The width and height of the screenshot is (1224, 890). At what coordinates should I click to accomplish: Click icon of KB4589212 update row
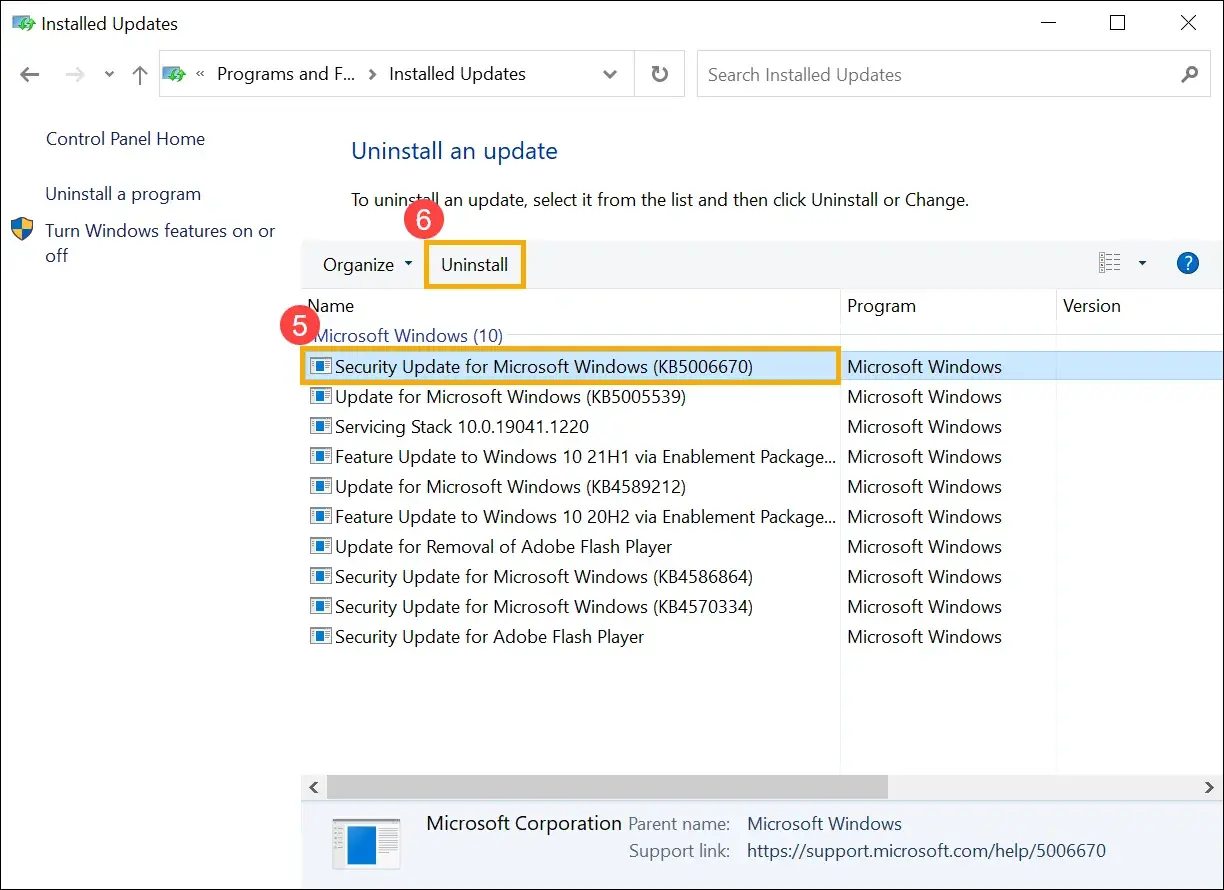pos(320,486)
